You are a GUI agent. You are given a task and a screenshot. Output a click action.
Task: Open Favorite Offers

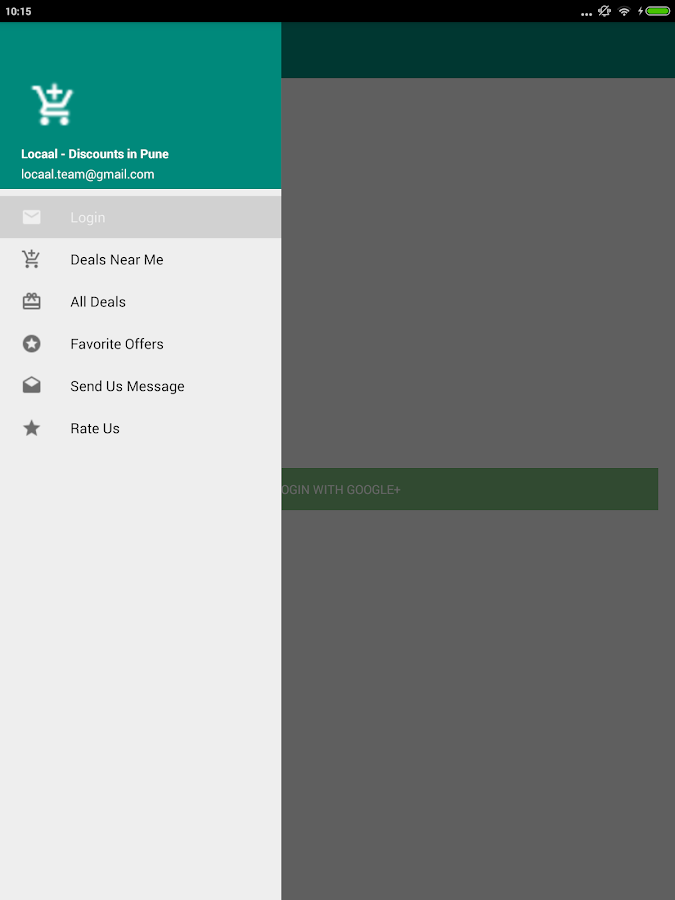tap(141, 344)
